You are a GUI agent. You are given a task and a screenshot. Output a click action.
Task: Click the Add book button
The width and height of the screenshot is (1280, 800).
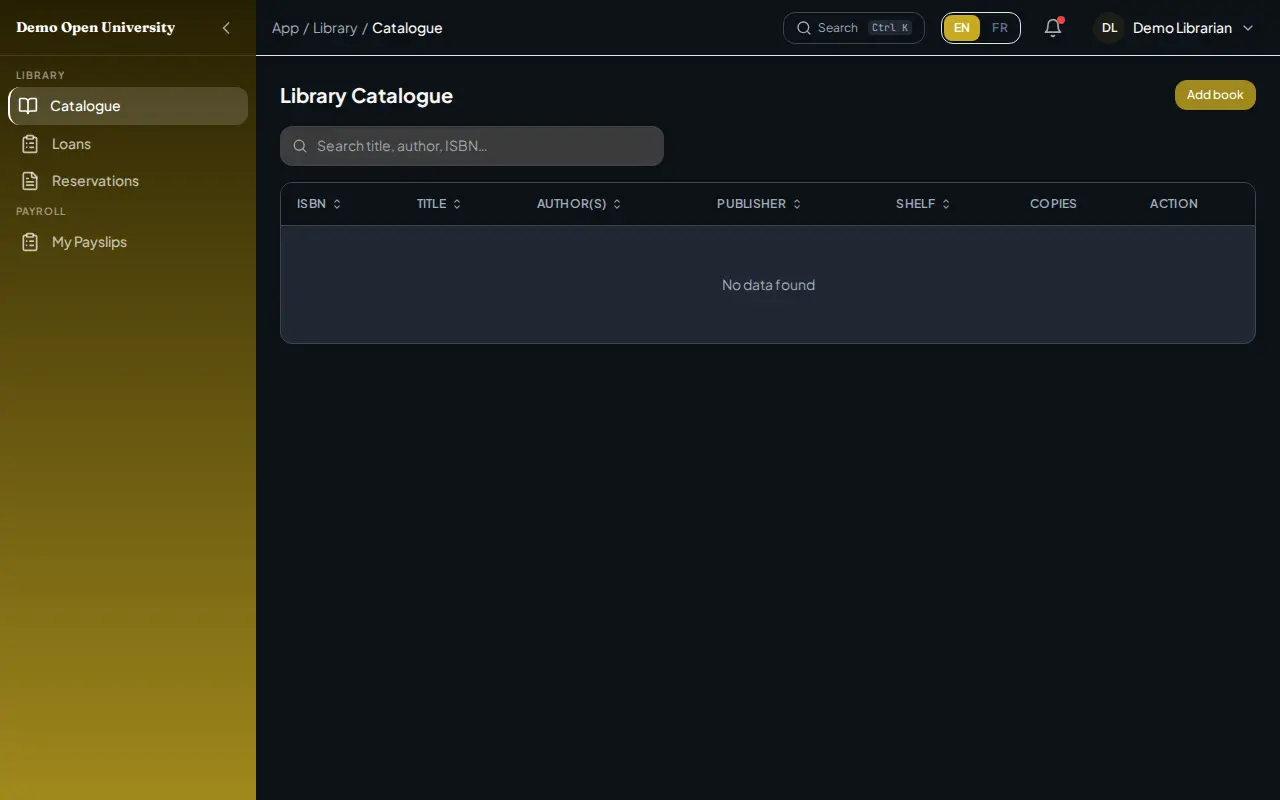pos(1215,95)
